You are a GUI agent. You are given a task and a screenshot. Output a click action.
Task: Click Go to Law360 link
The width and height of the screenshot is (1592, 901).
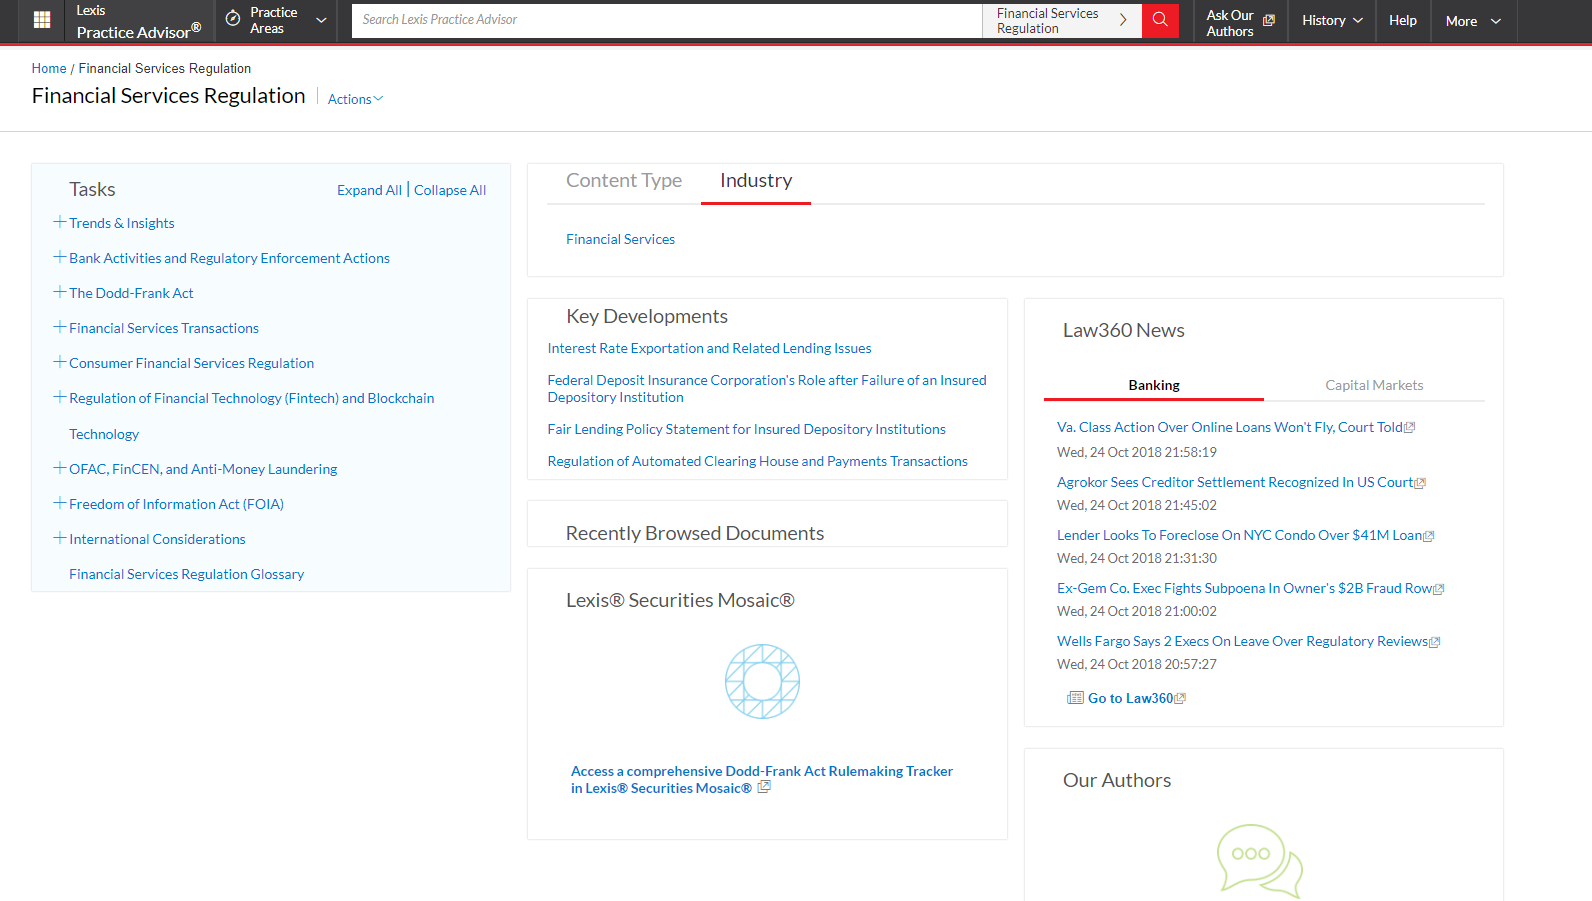[x=1130, y=698]
